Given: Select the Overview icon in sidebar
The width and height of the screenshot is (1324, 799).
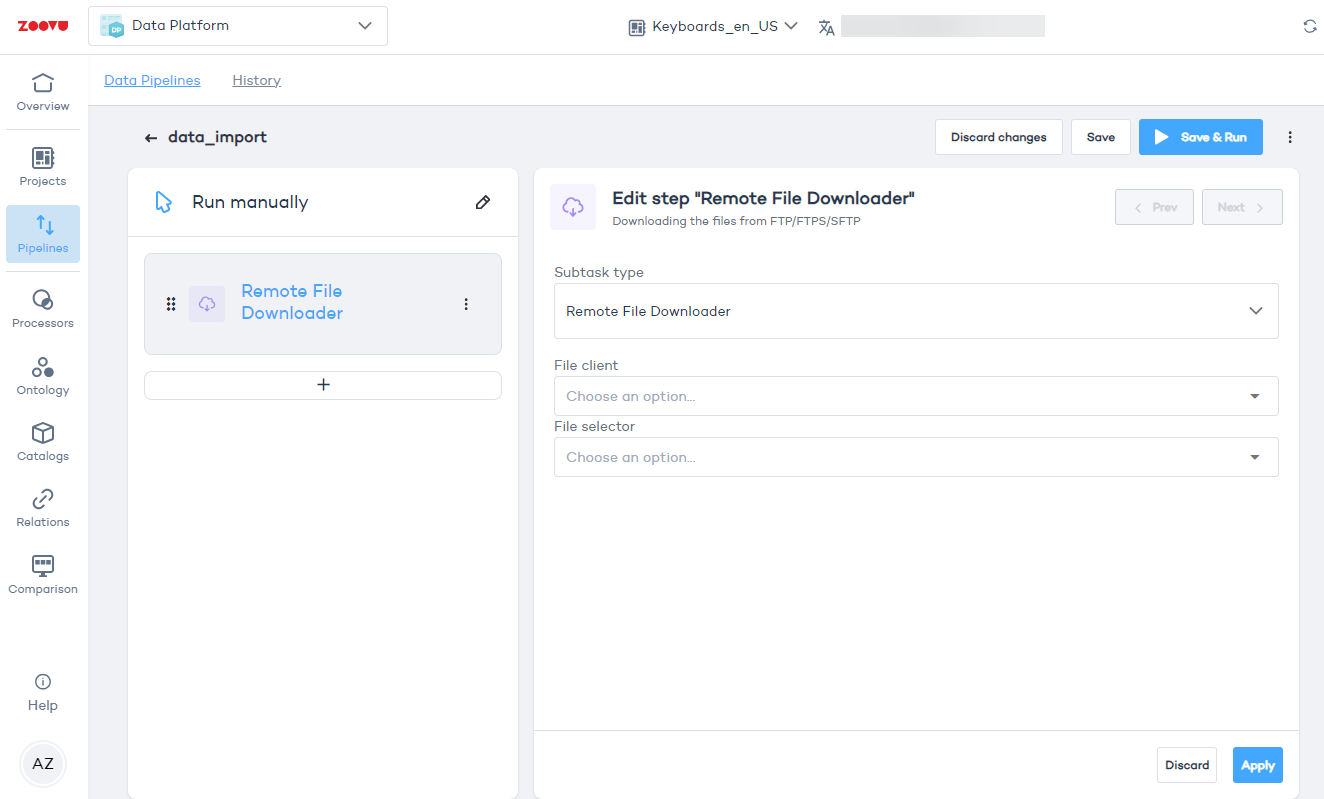Looking at the screenshot, I should tap(42, 92).
